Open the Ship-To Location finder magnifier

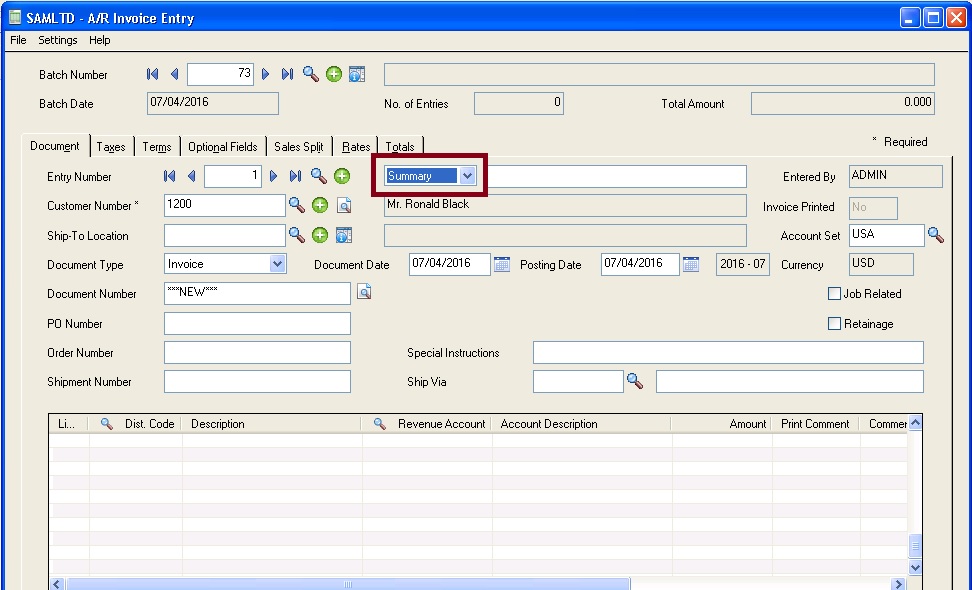point(297,235)
